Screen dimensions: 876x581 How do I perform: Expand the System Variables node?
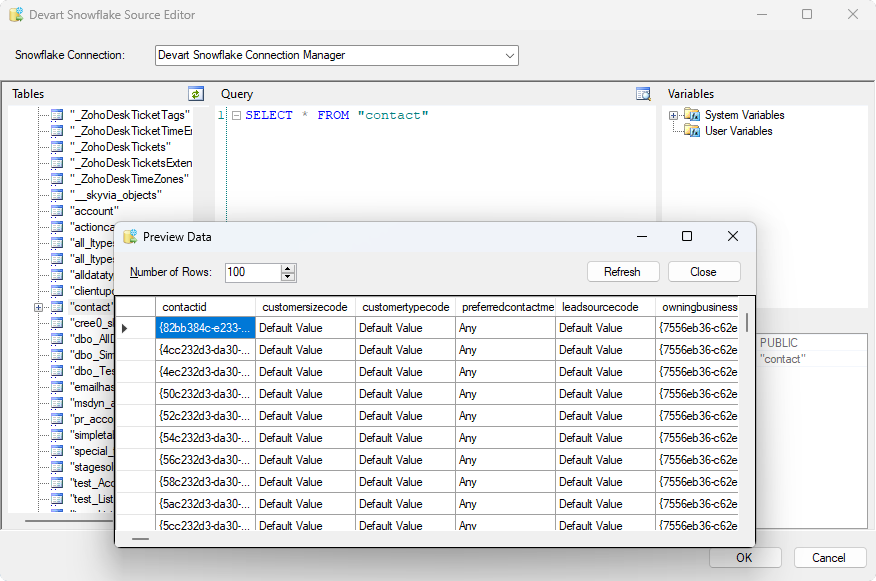pos(674,115)
